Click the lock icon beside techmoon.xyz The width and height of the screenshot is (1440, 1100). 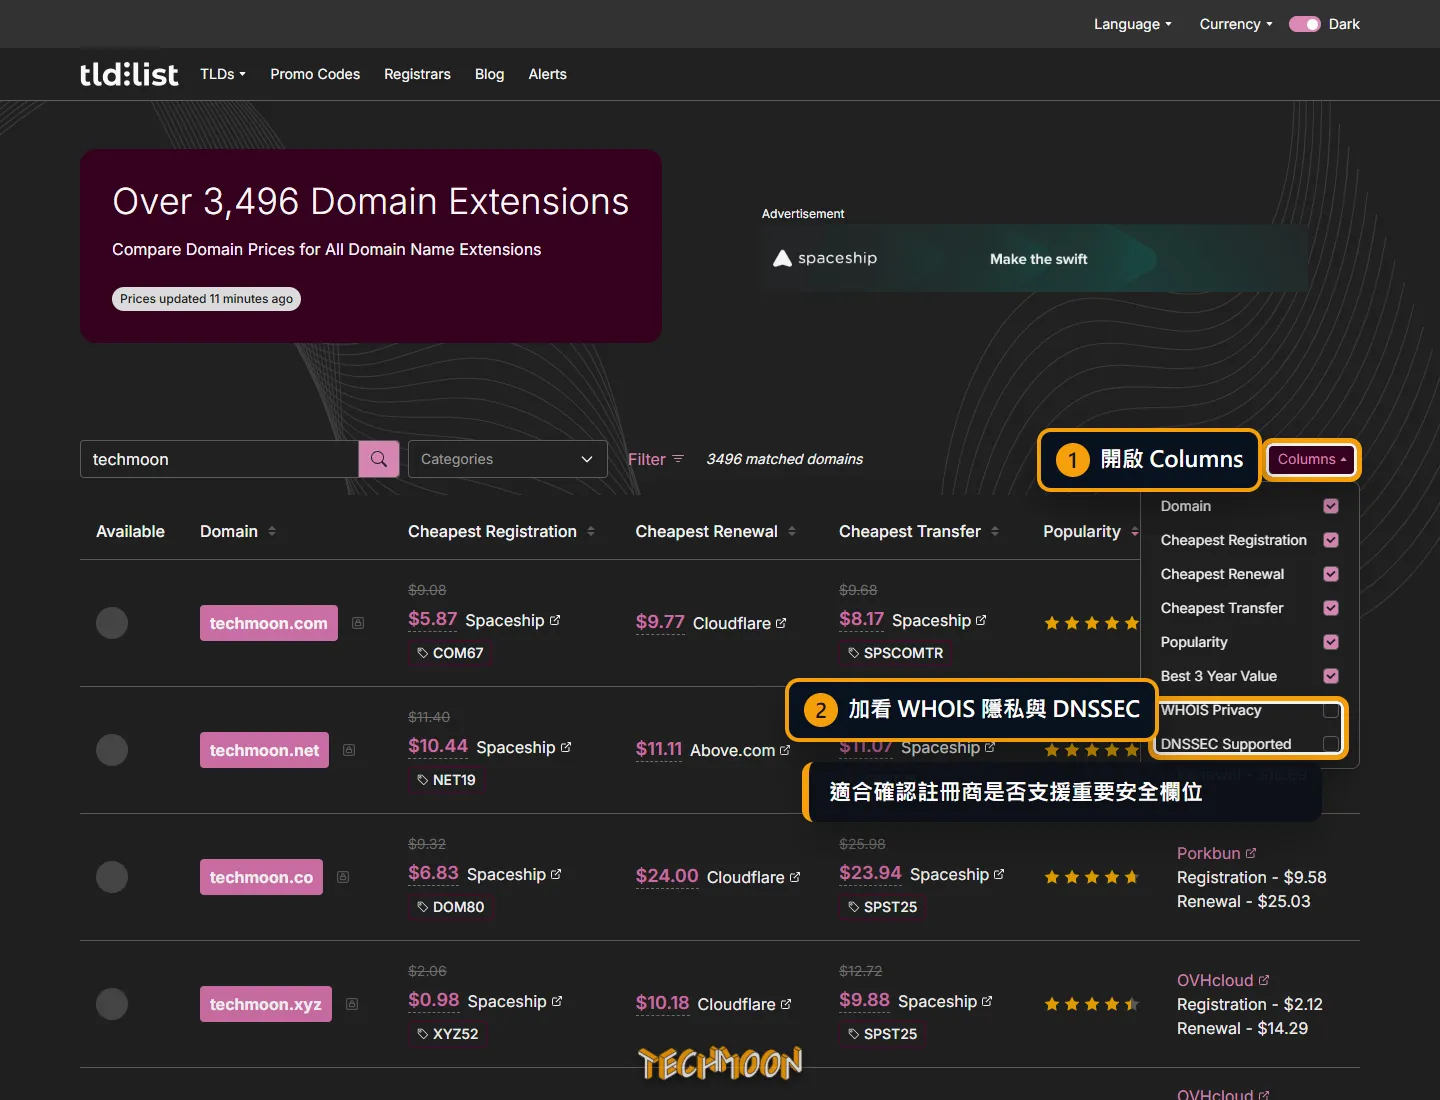point(352,1004)
